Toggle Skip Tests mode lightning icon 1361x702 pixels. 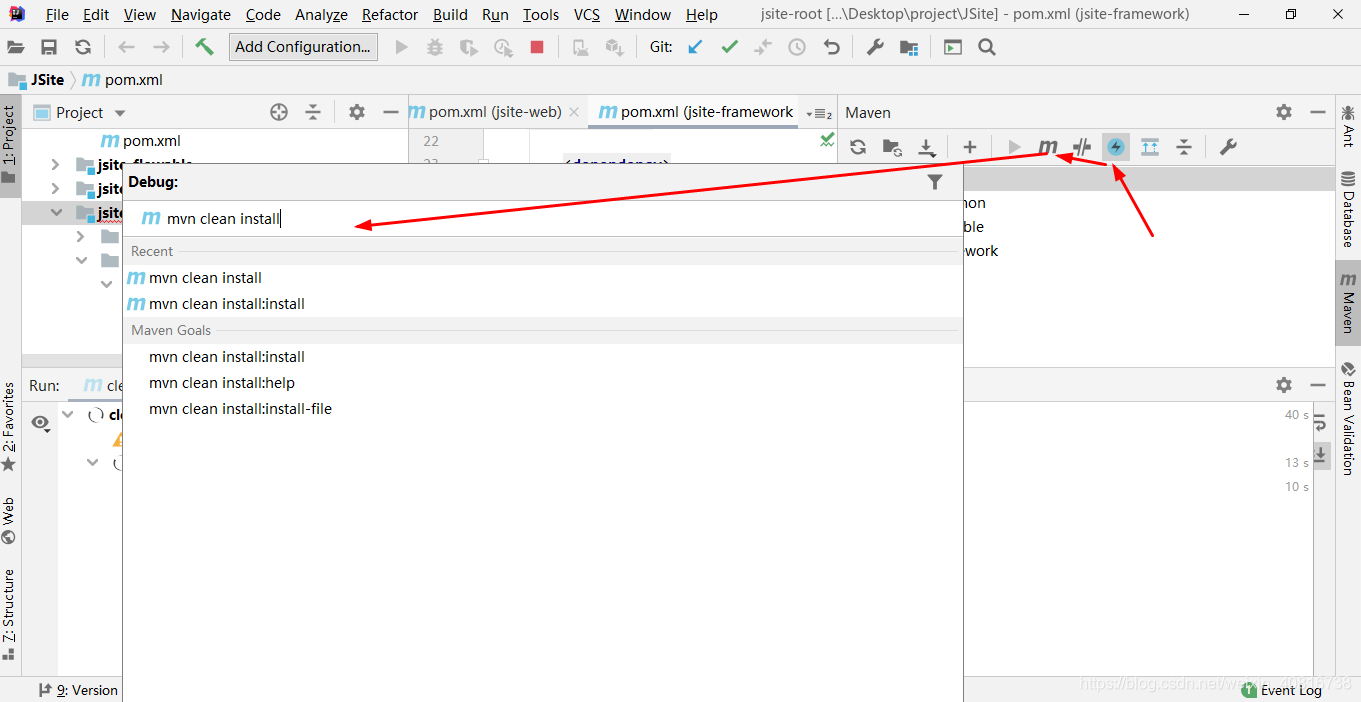1116,147
